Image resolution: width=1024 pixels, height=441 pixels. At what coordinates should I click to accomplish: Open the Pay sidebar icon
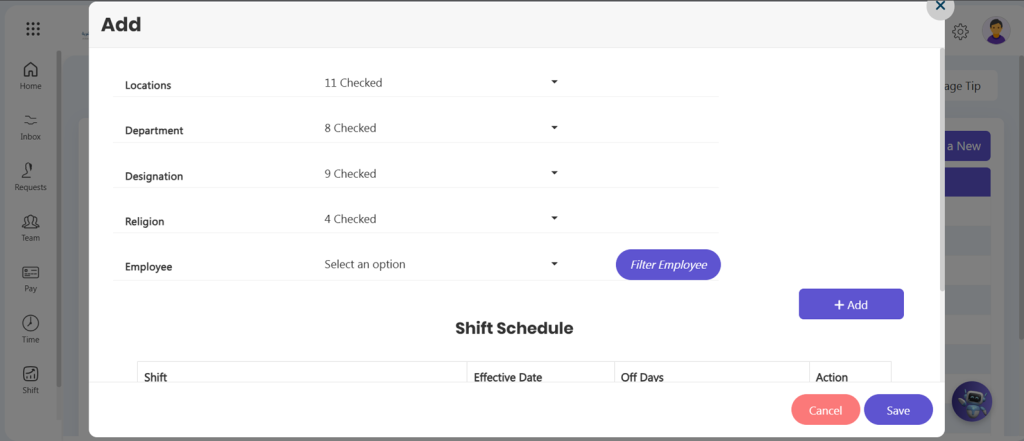[31, 279]
